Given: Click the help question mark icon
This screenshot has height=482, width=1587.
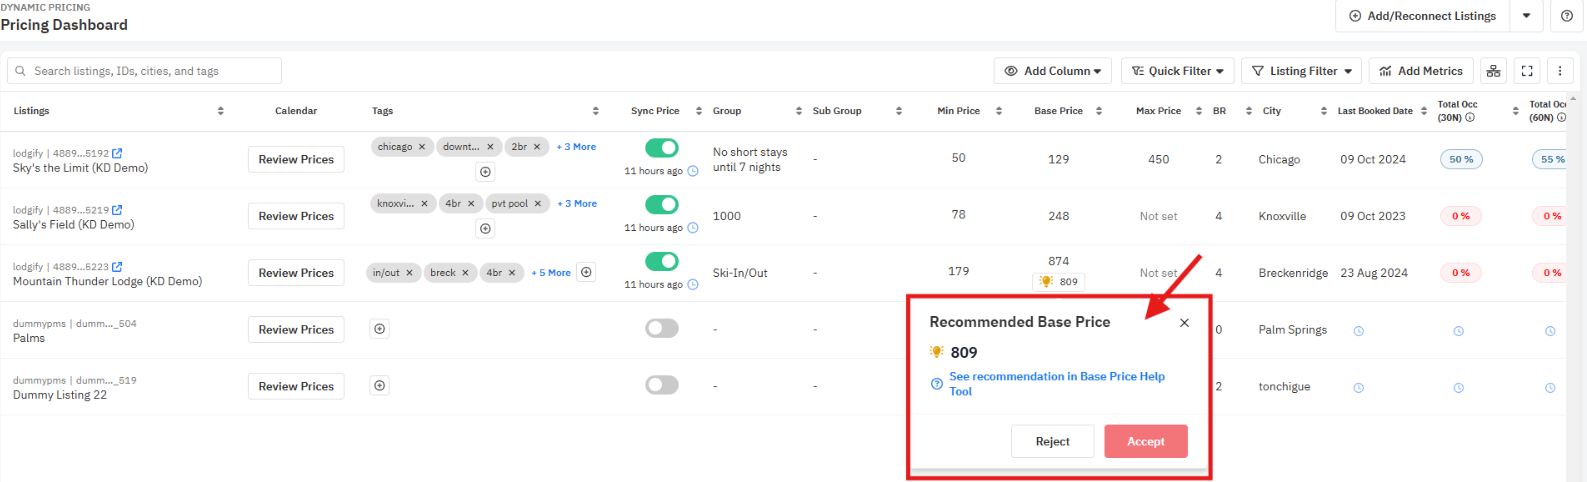Looking at the screenshot, I should [x=1566, y=16].
